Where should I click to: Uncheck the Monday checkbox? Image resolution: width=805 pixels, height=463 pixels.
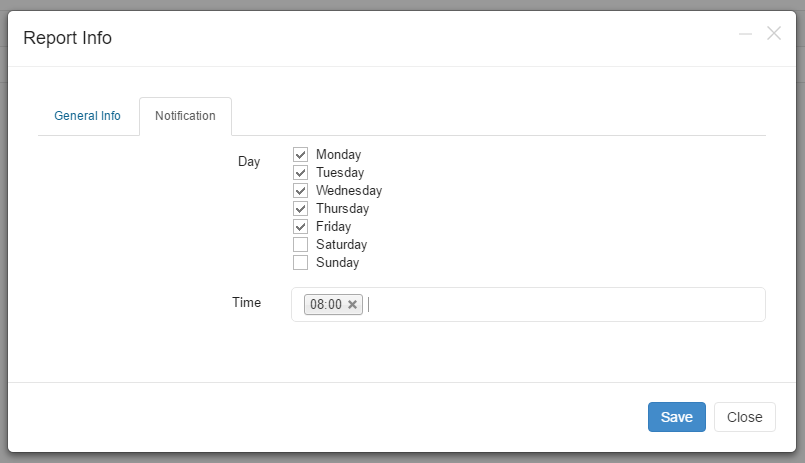click(300, 155)
